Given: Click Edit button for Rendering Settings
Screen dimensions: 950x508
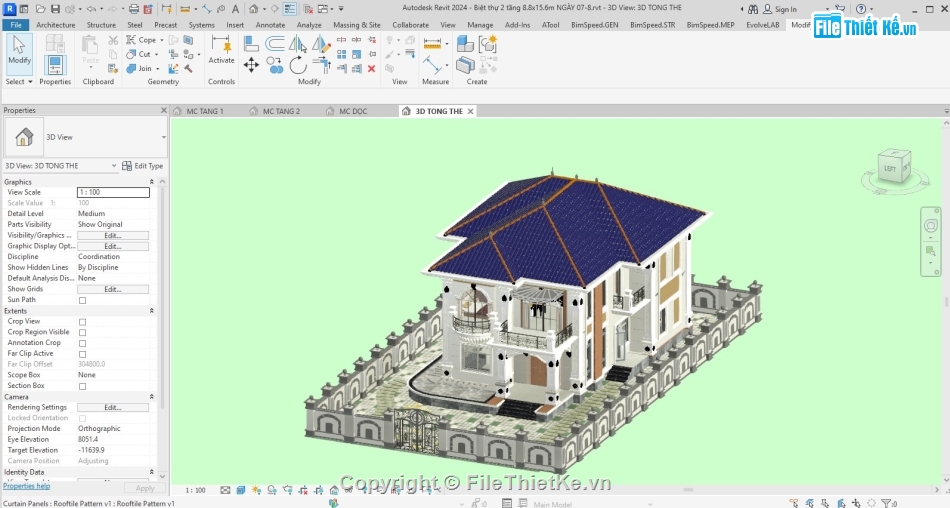Looking at the screenshot, I should [113, 407].
